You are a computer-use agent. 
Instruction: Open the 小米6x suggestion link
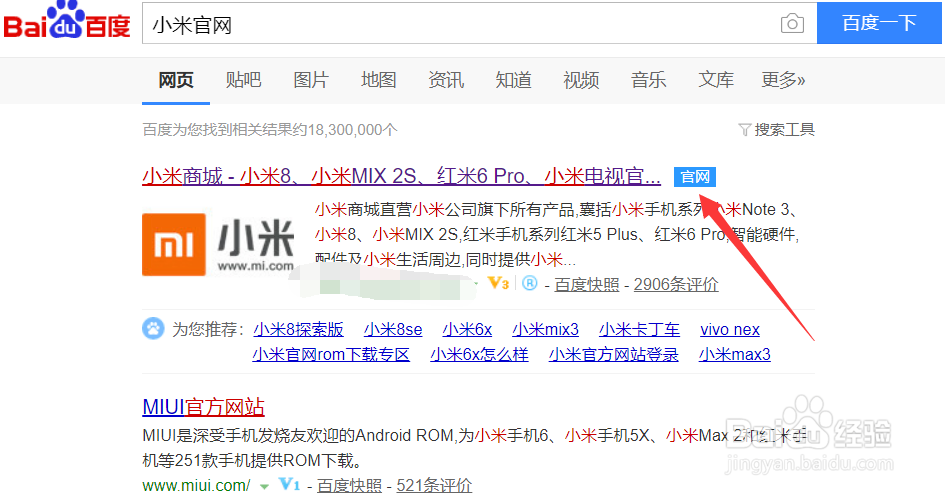click(467, 330)
